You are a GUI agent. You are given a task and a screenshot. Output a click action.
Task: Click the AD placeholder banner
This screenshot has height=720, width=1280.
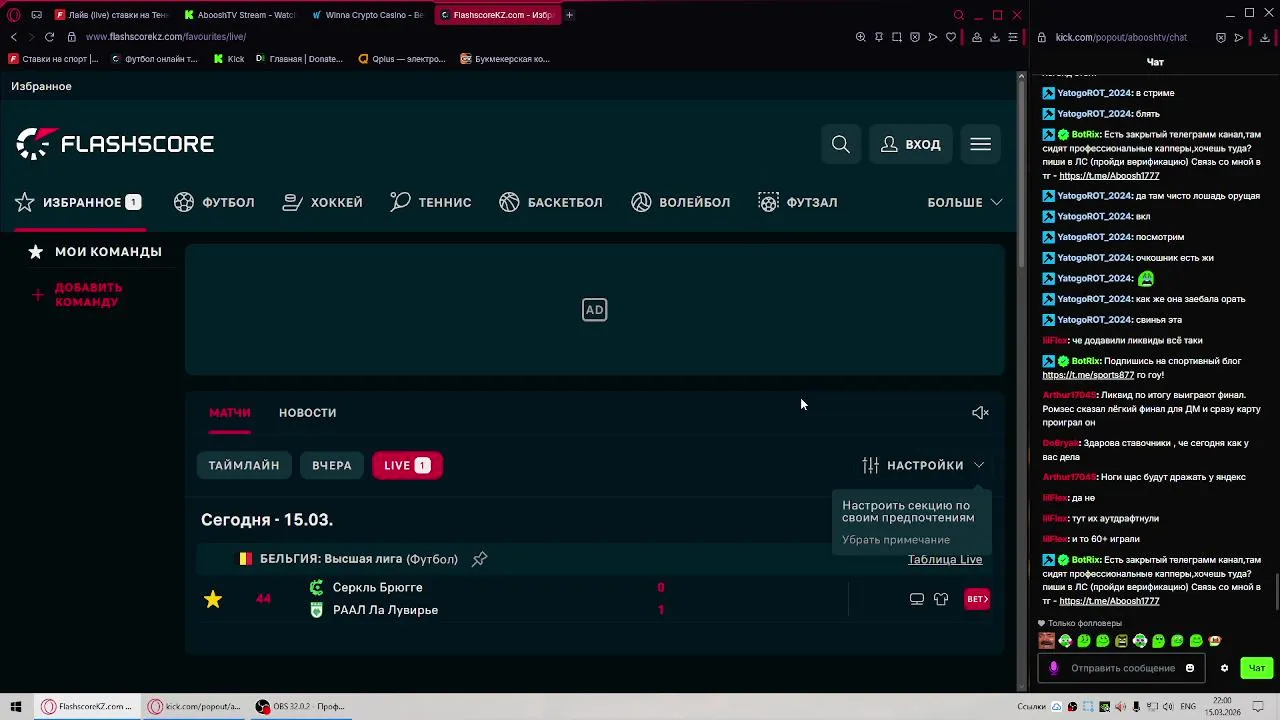click(x=595, y=310)
